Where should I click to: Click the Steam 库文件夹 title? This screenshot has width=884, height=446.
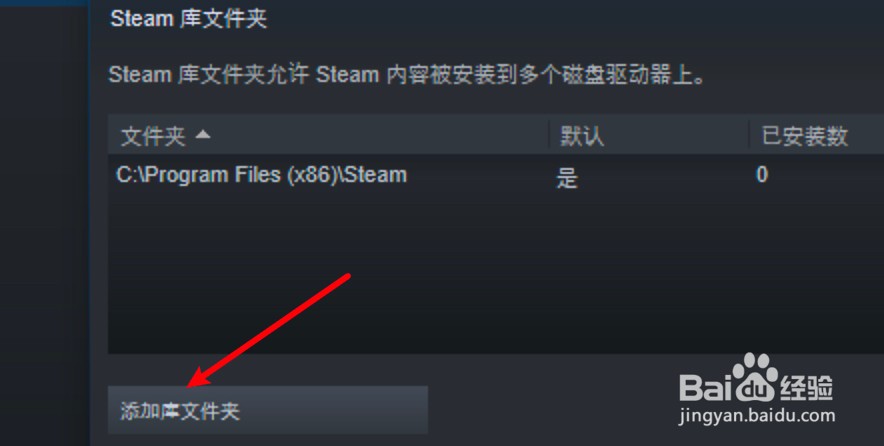[188, 19]
